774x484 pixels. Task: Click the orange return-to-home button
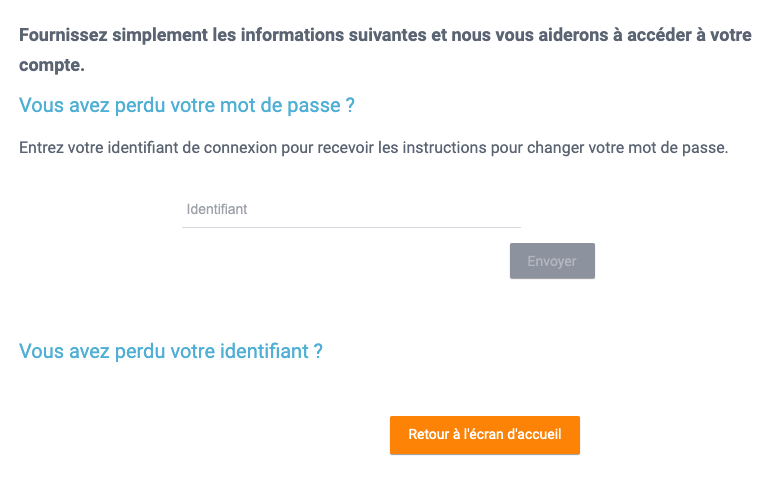coord(485,435)
